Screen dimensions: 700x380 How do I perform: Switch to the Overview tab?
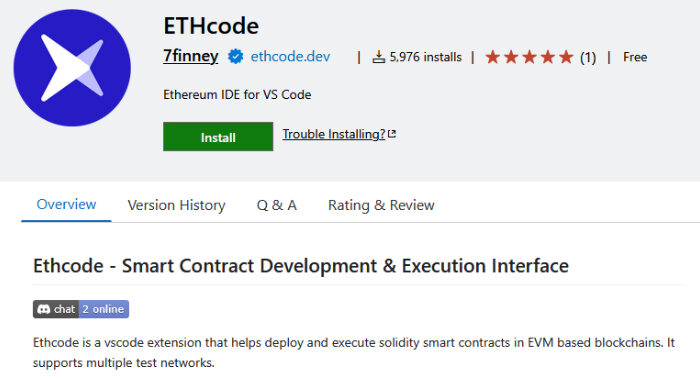[66, 205]
